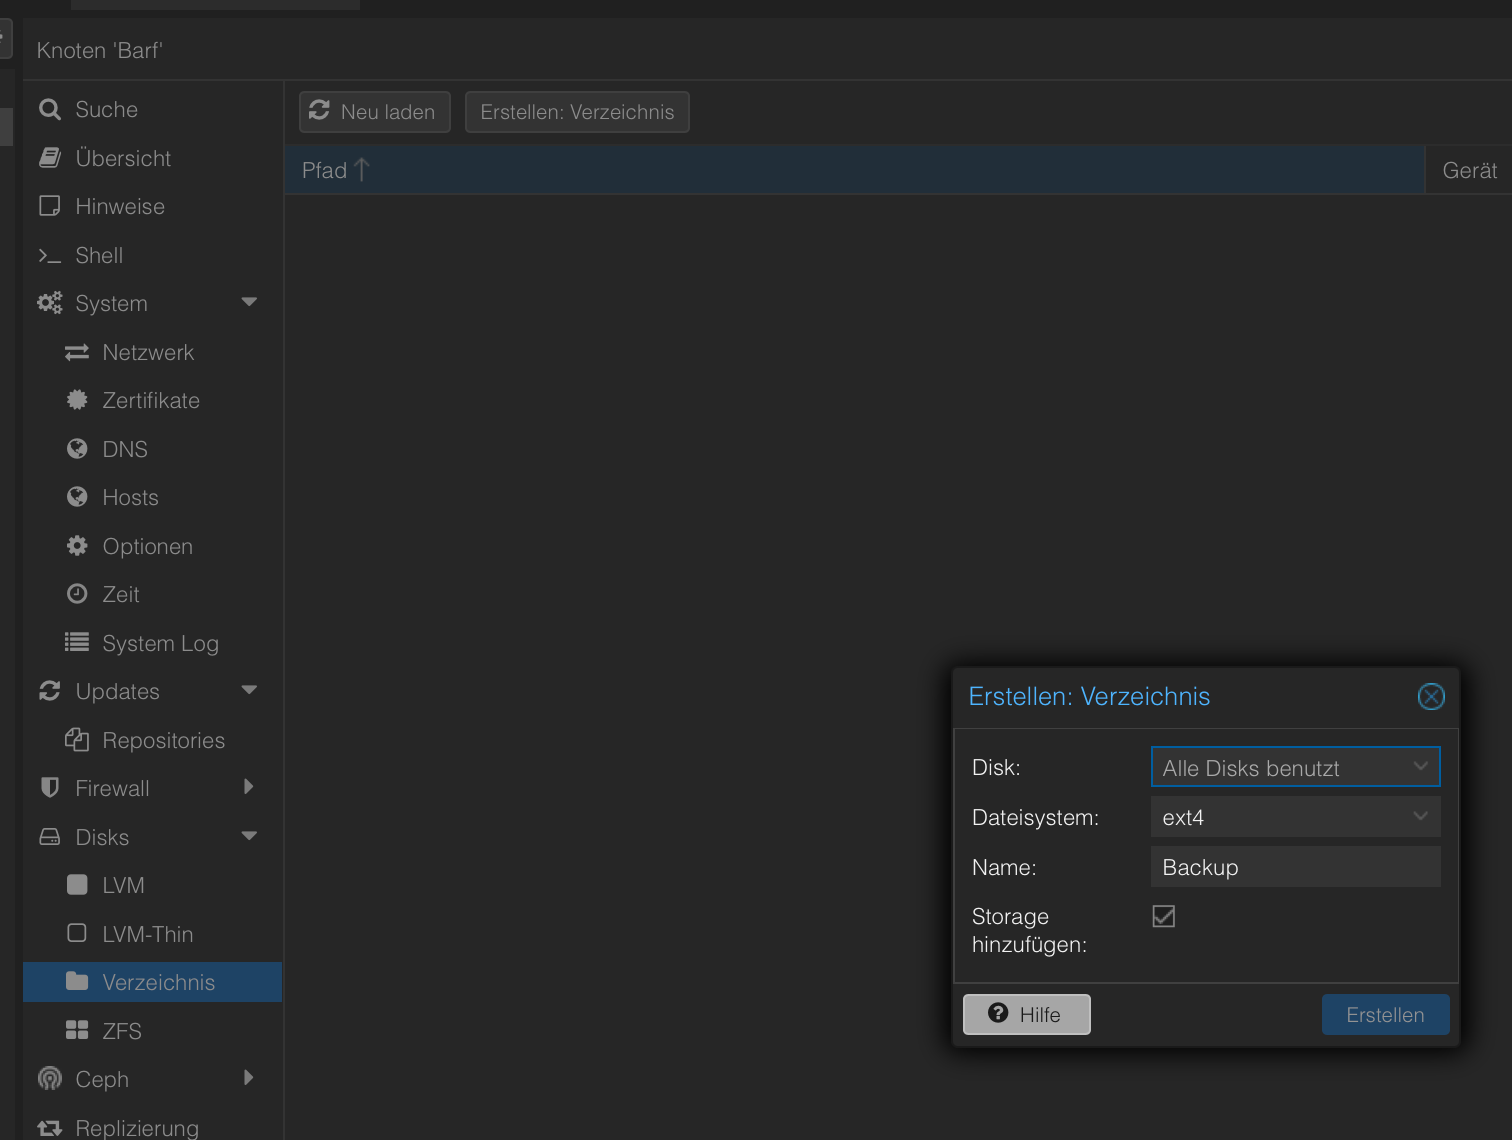Image resolution: width=1512 pixels, height=1140 pixels.
Task: Click the Erstellen: Verzeichnis dialog title
Action: [x=1089, y=696]
